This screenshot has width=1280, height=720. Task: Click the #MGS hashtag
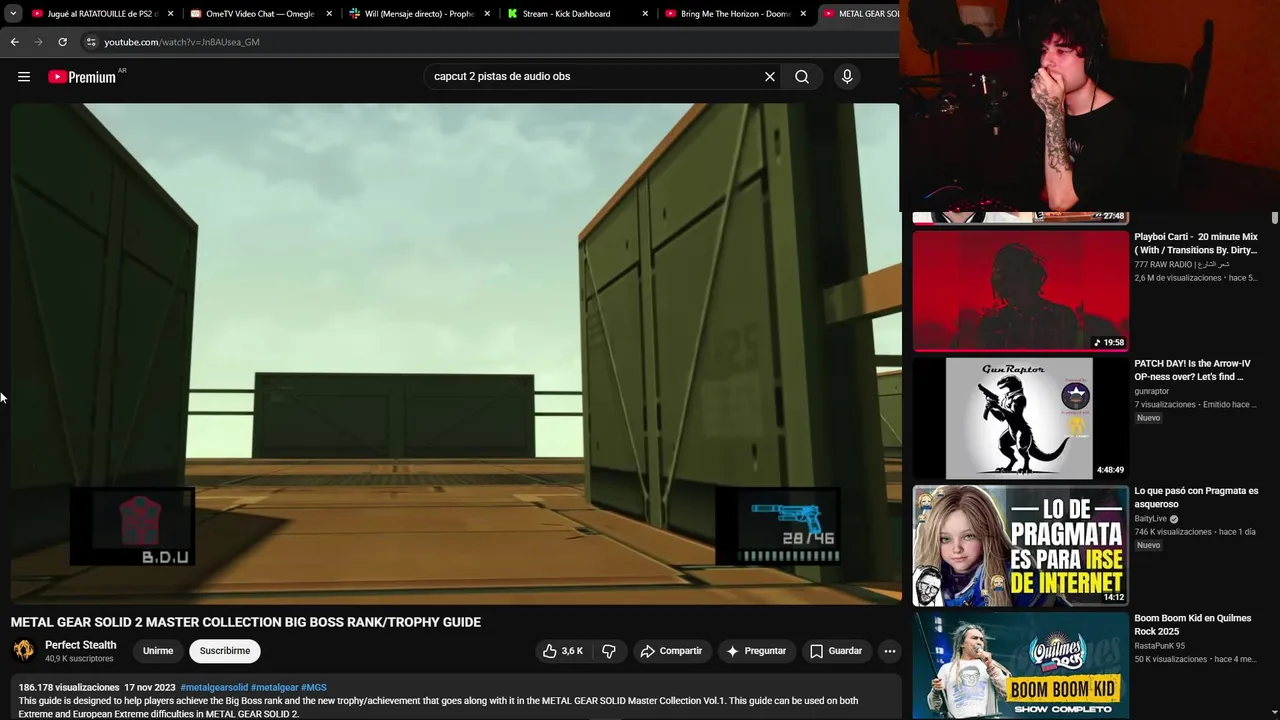point(314,688)
